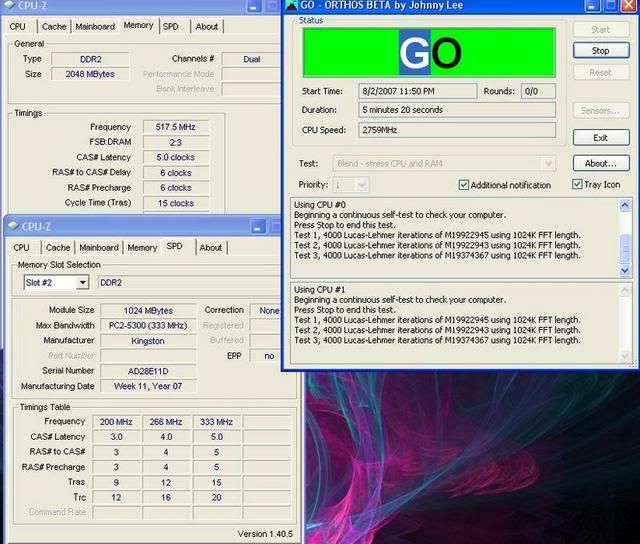Click the CPU #0 log scrollbar down arrow
Viewport: 640px width, 544px height.
click(625, 272)
